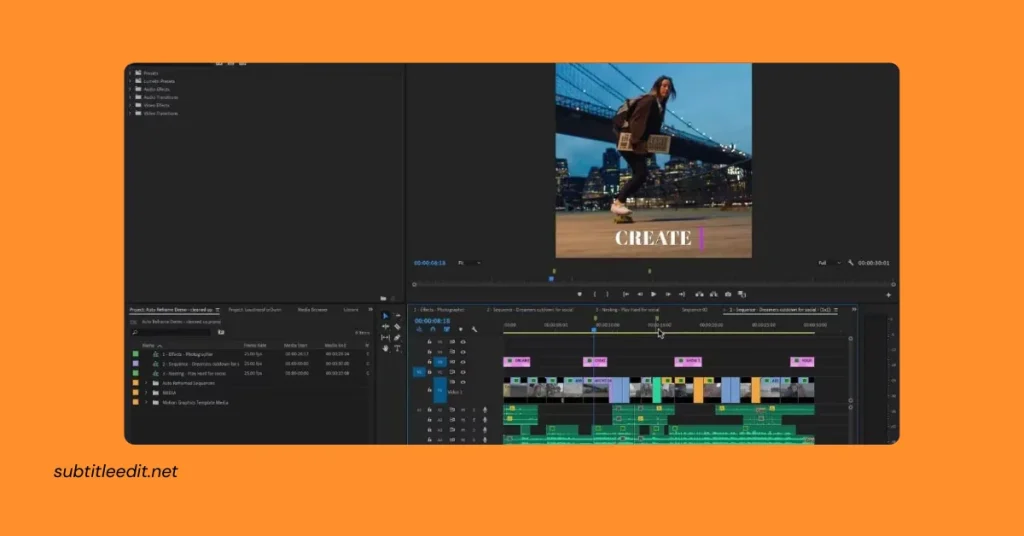Screen dimensions: 1024x536
Task: Switch to Libraries tab
Action: (x=351, y=310)
